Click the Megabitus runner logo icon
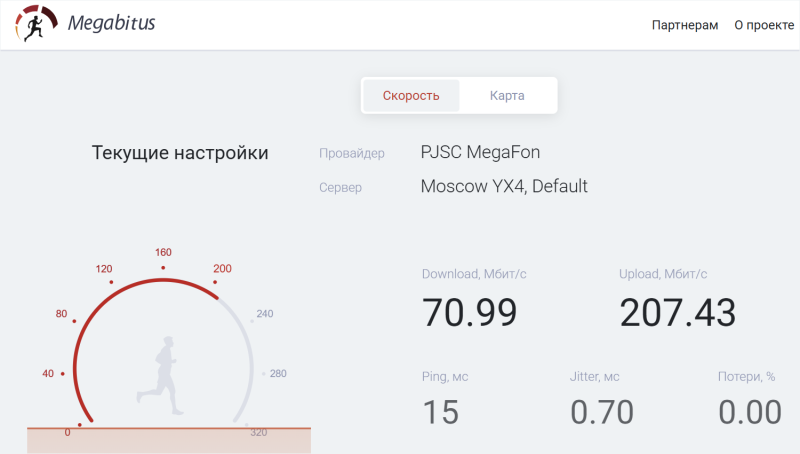 pos(35,24)
